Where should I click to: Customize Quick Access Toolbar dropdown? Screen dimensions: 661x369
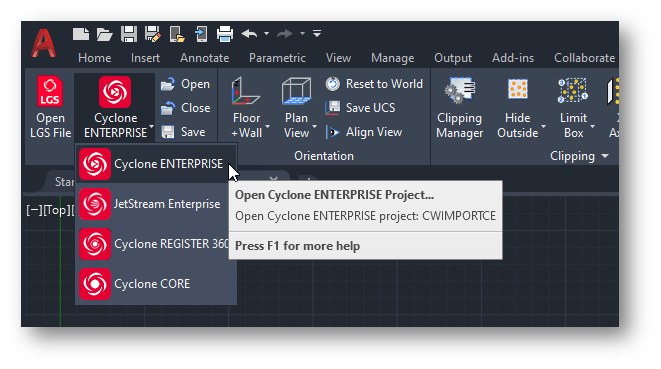point(317,33)
